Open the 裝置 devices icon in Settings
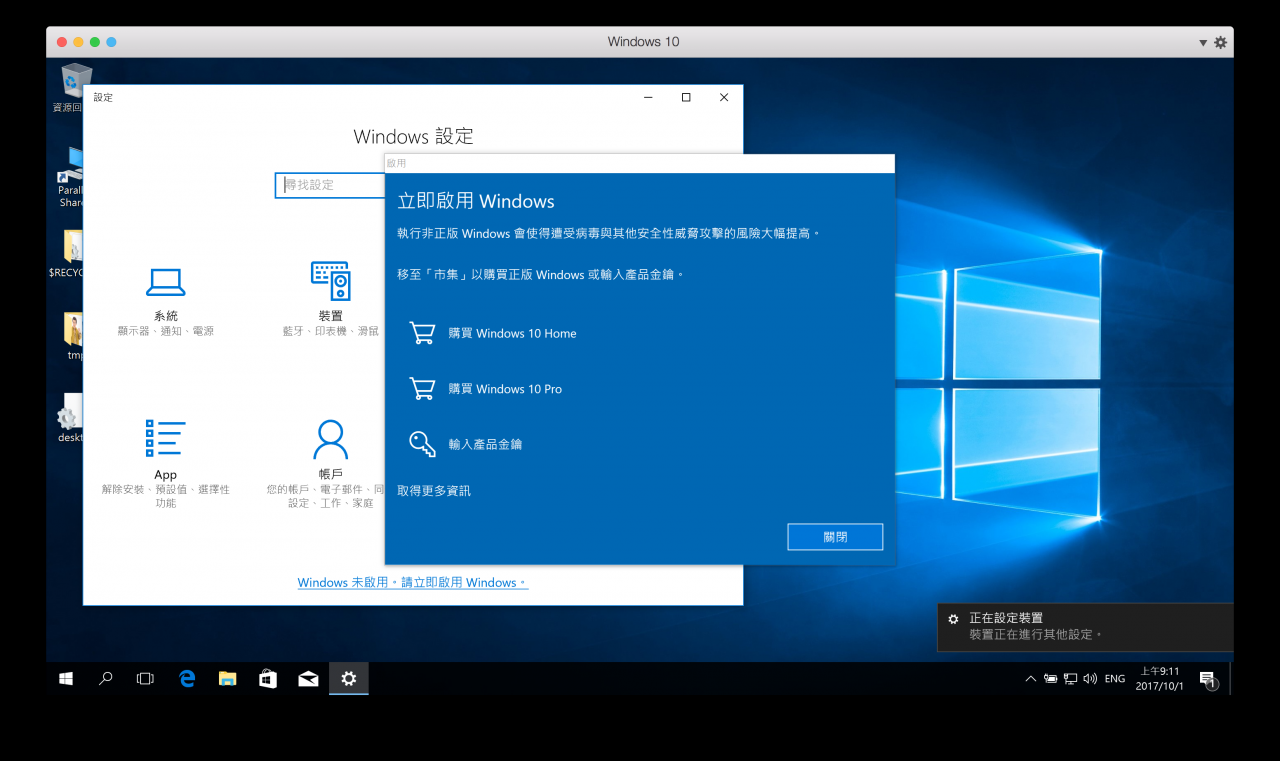 point(331,281)
